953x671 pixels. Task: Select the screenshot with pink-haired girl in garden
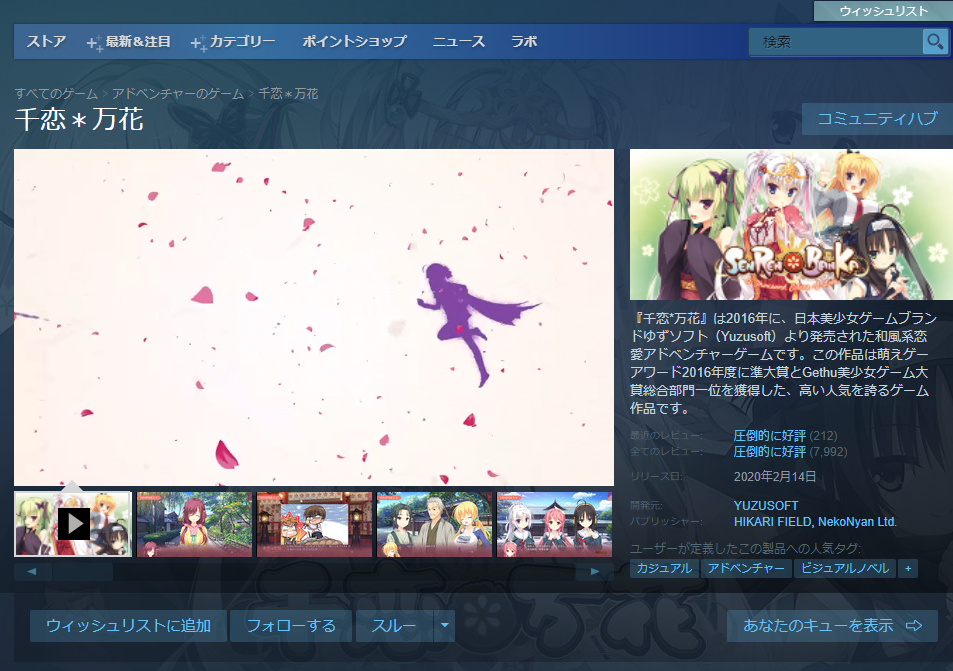pyautogui.click(x=194, y=525)
